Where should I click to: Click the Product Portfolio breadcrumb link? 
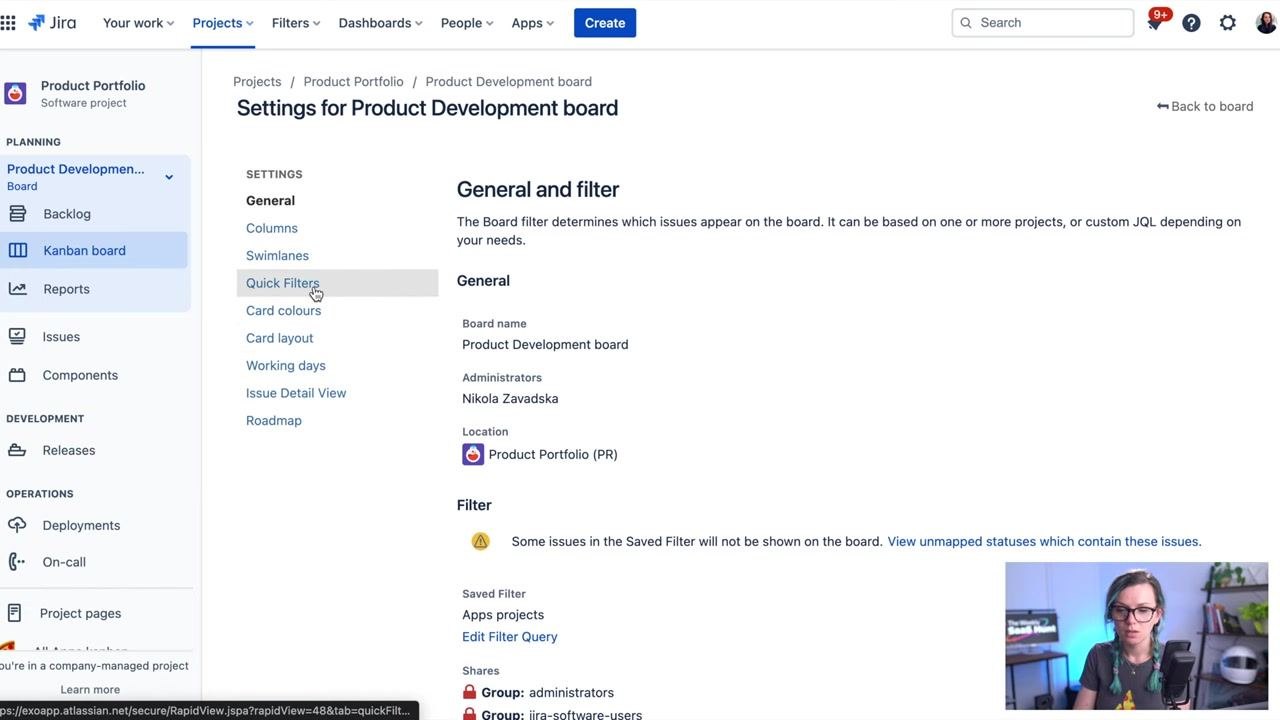click(x=354, y=81)
